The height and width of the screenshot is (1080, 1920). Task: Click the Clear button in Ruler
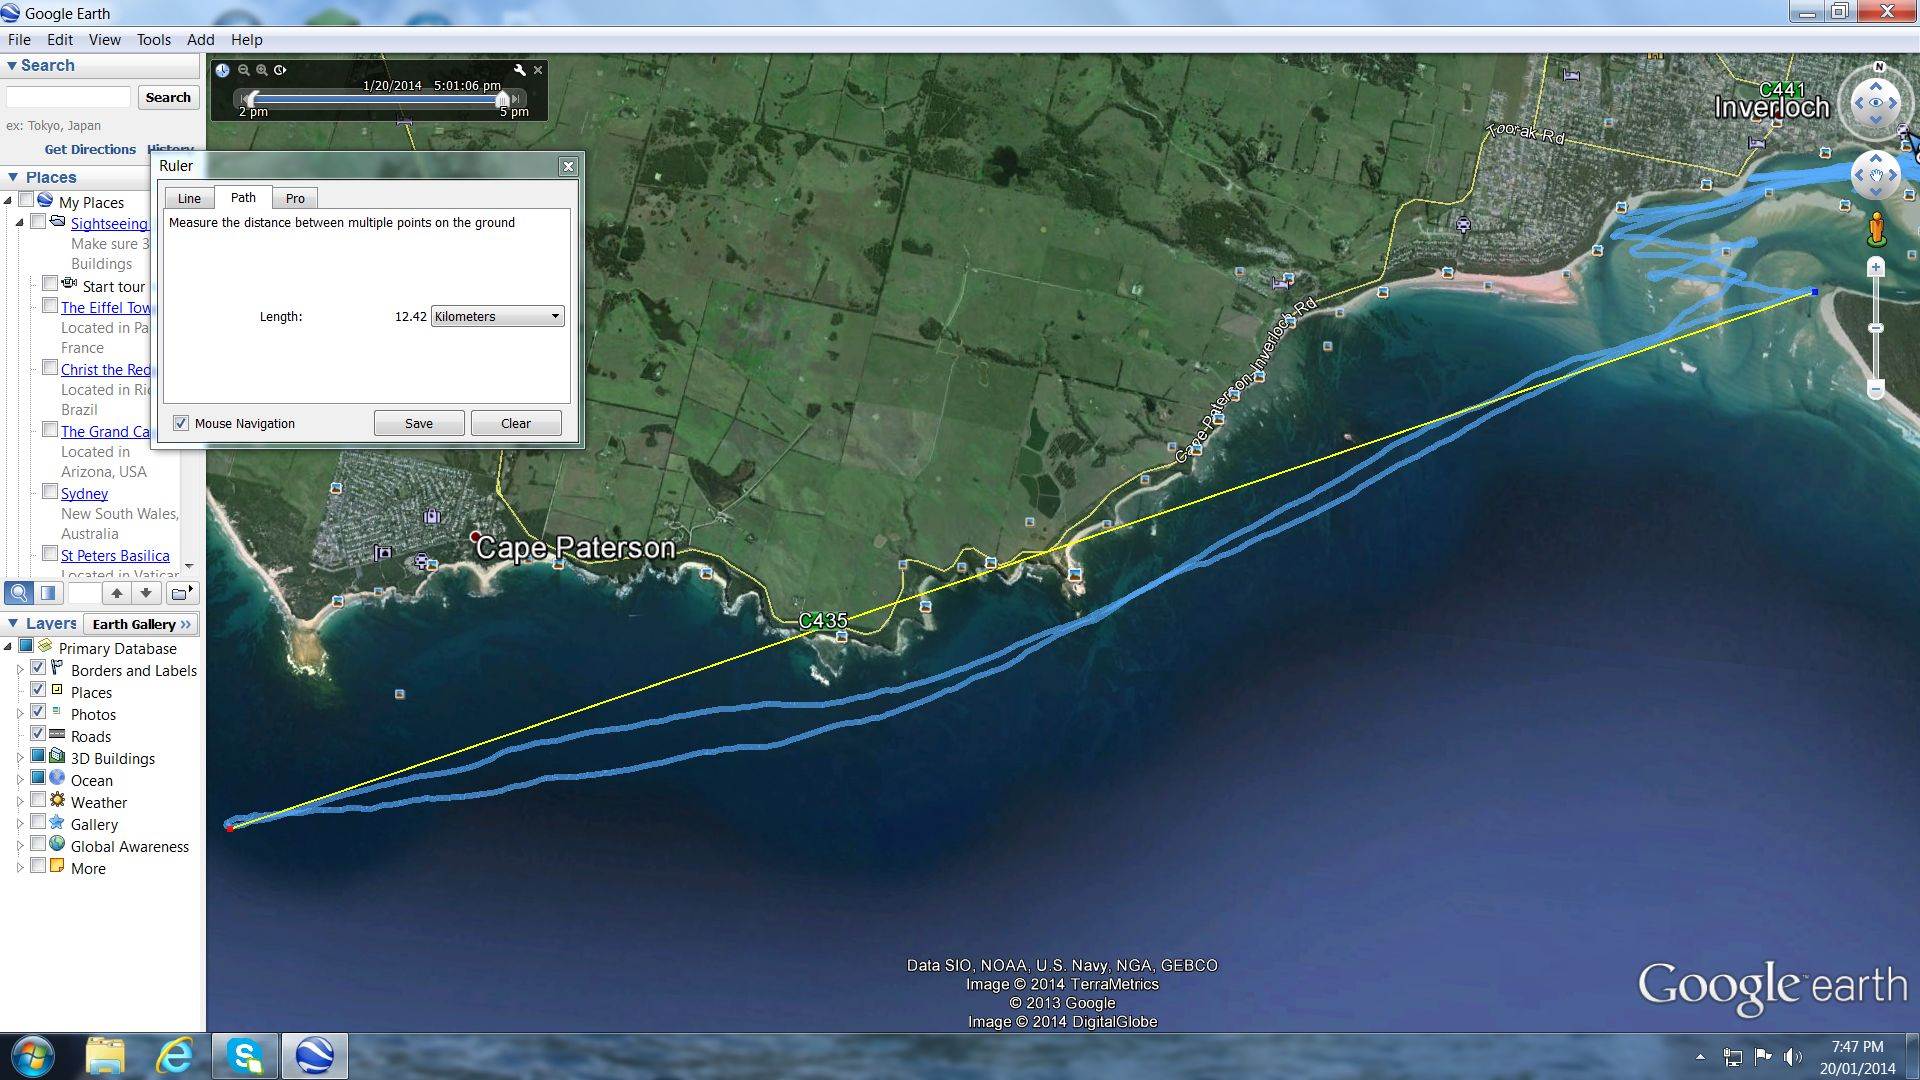coord(515,423)
